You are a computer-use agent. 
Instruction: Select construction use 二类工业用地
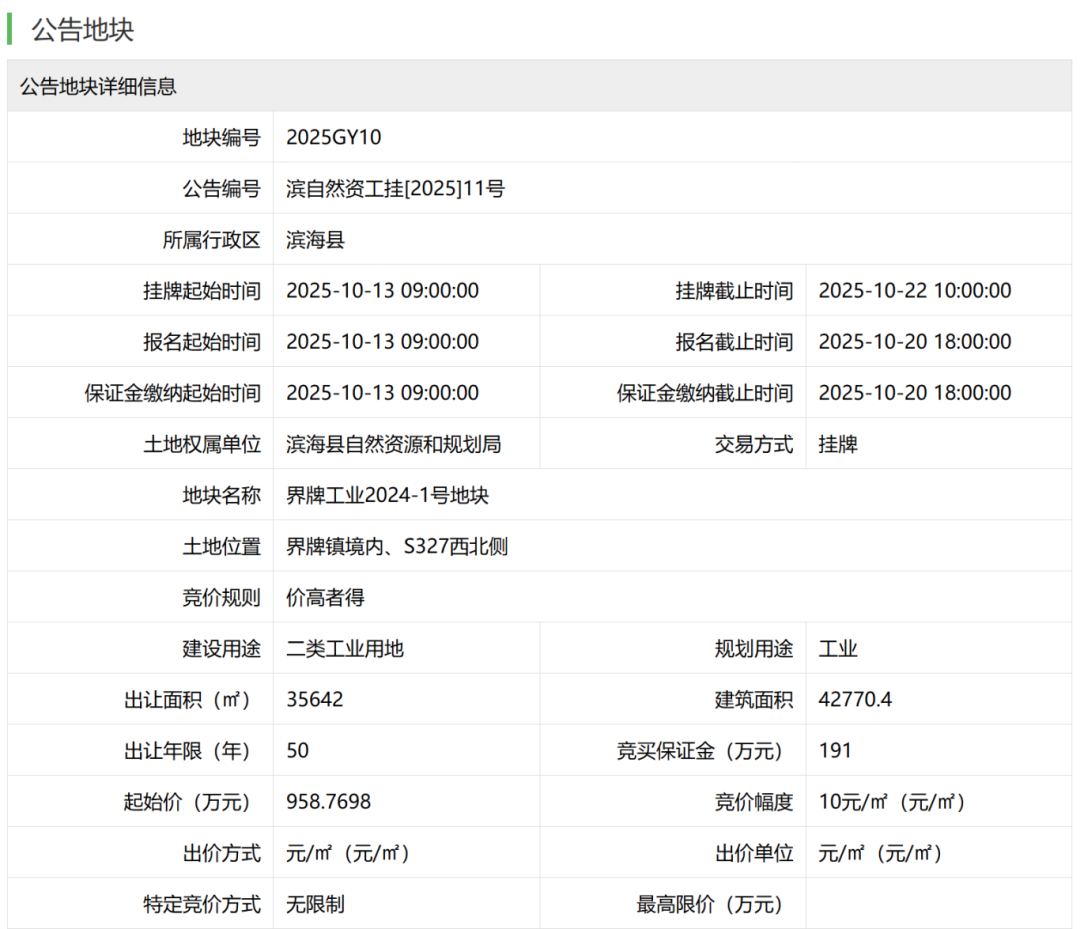tap(345, 649)
